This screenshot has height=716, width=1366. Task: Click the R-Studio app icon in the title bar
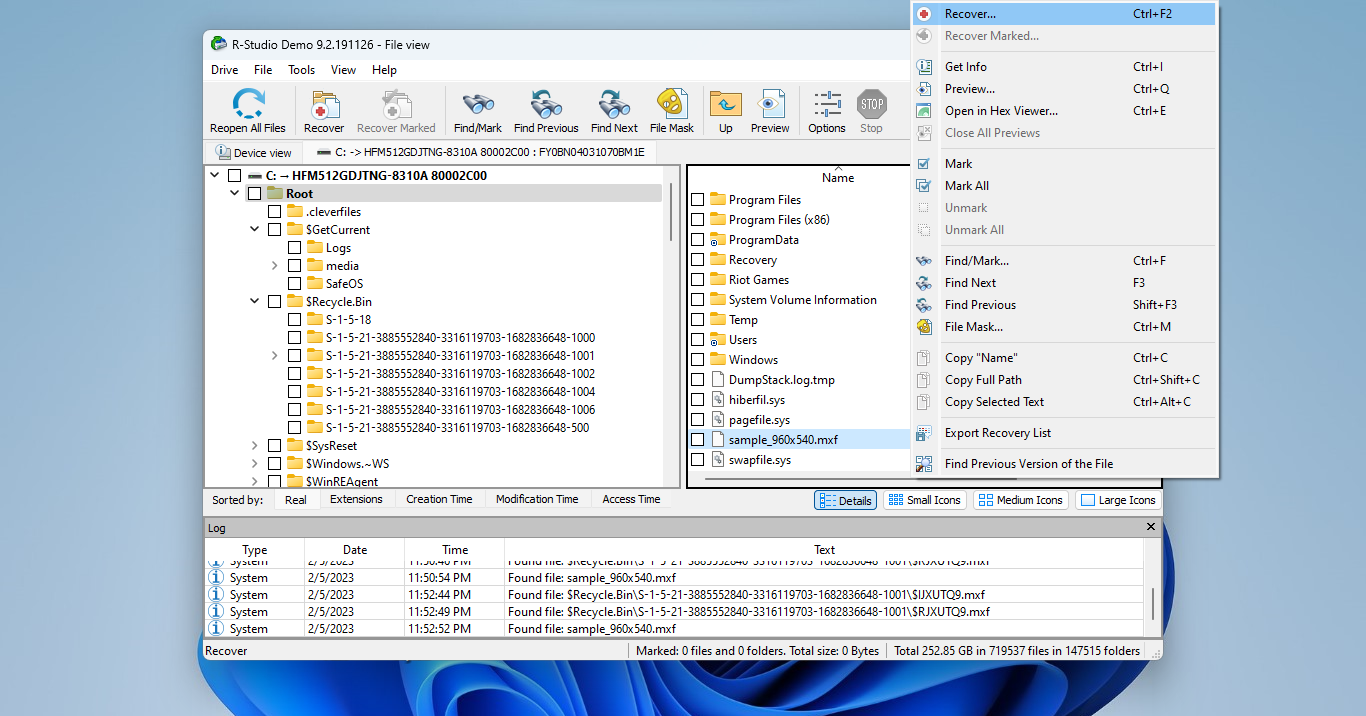click(x=219, y=44)
